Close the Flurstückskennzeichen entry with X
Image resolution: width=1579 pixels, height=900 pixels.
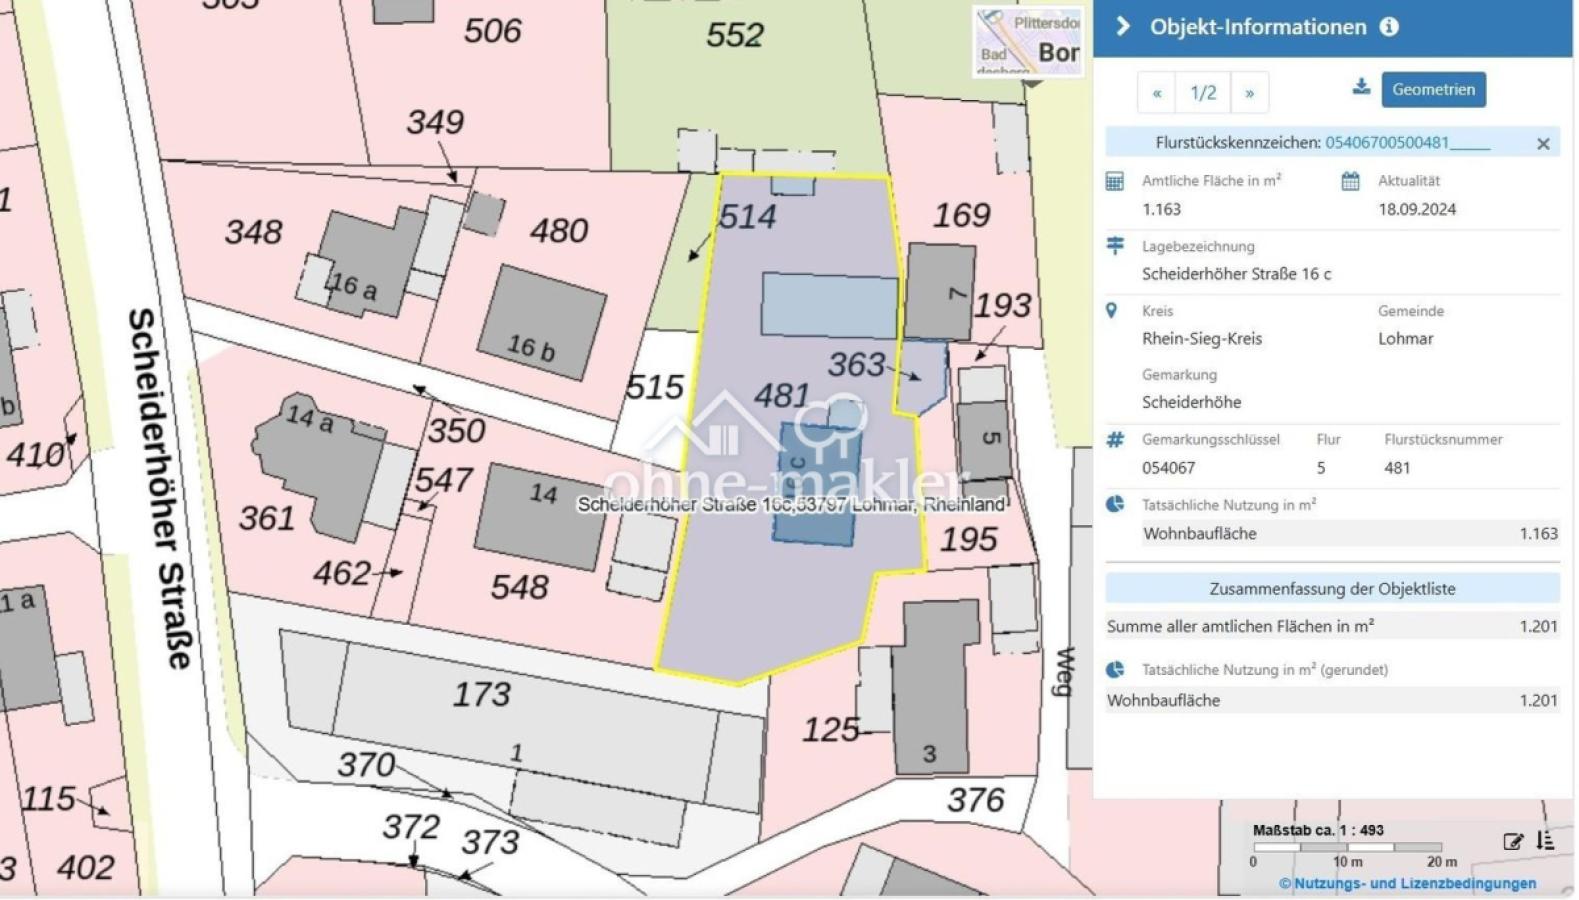tap(1543, 144)
